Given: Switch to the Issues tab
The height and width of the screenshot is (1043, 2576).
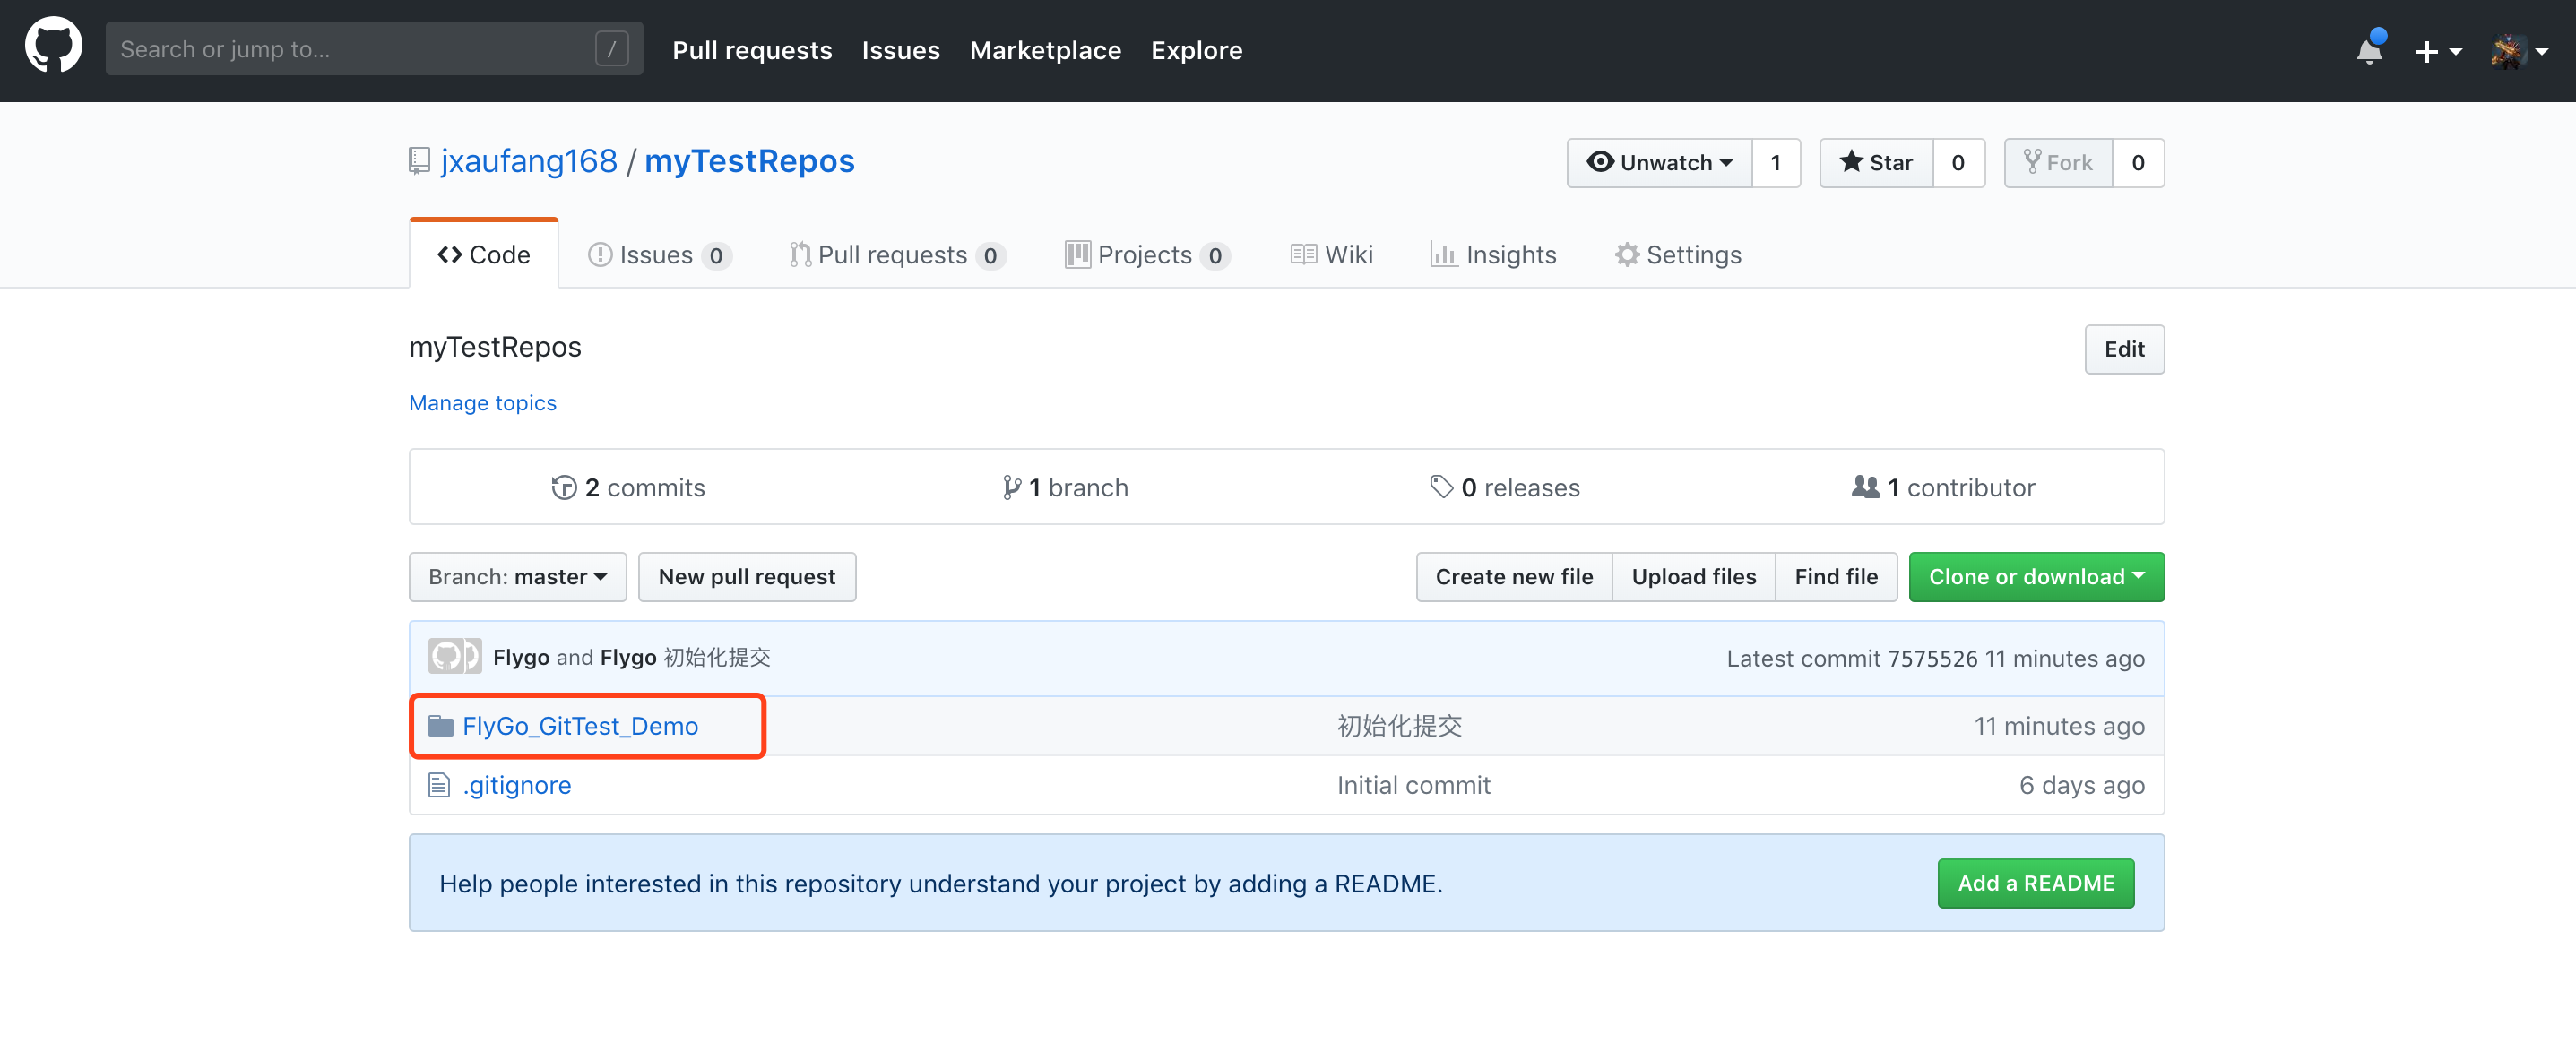Looking at the screenshot, I should [x=657, y=255].
